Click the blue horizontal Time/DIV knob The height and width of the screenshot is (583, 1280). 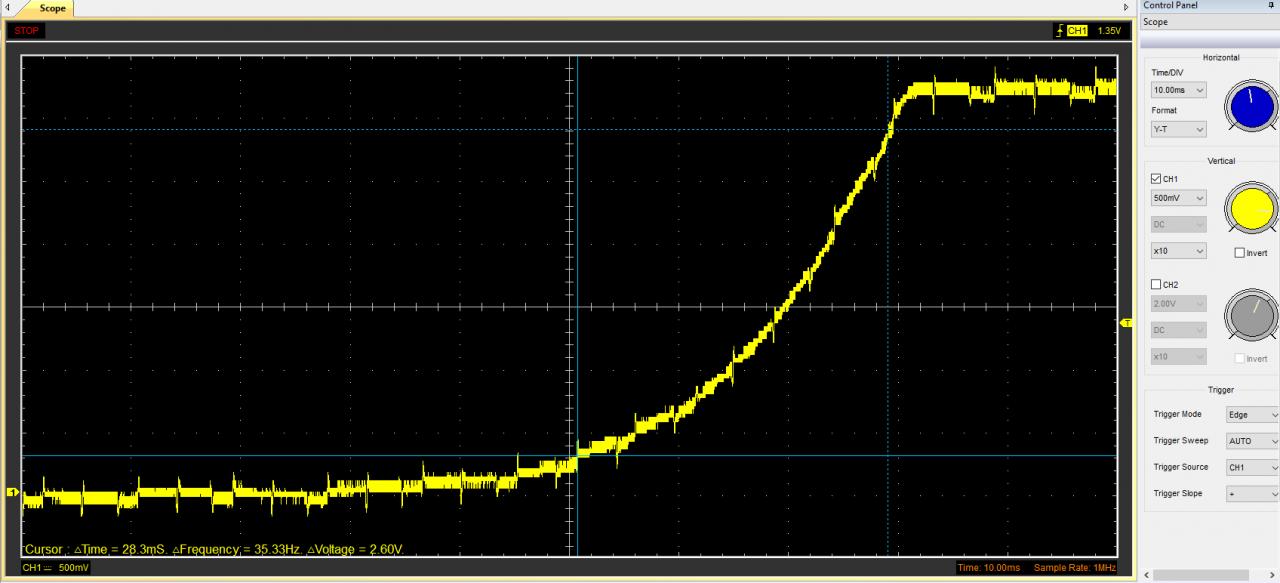pos(1253,108)
